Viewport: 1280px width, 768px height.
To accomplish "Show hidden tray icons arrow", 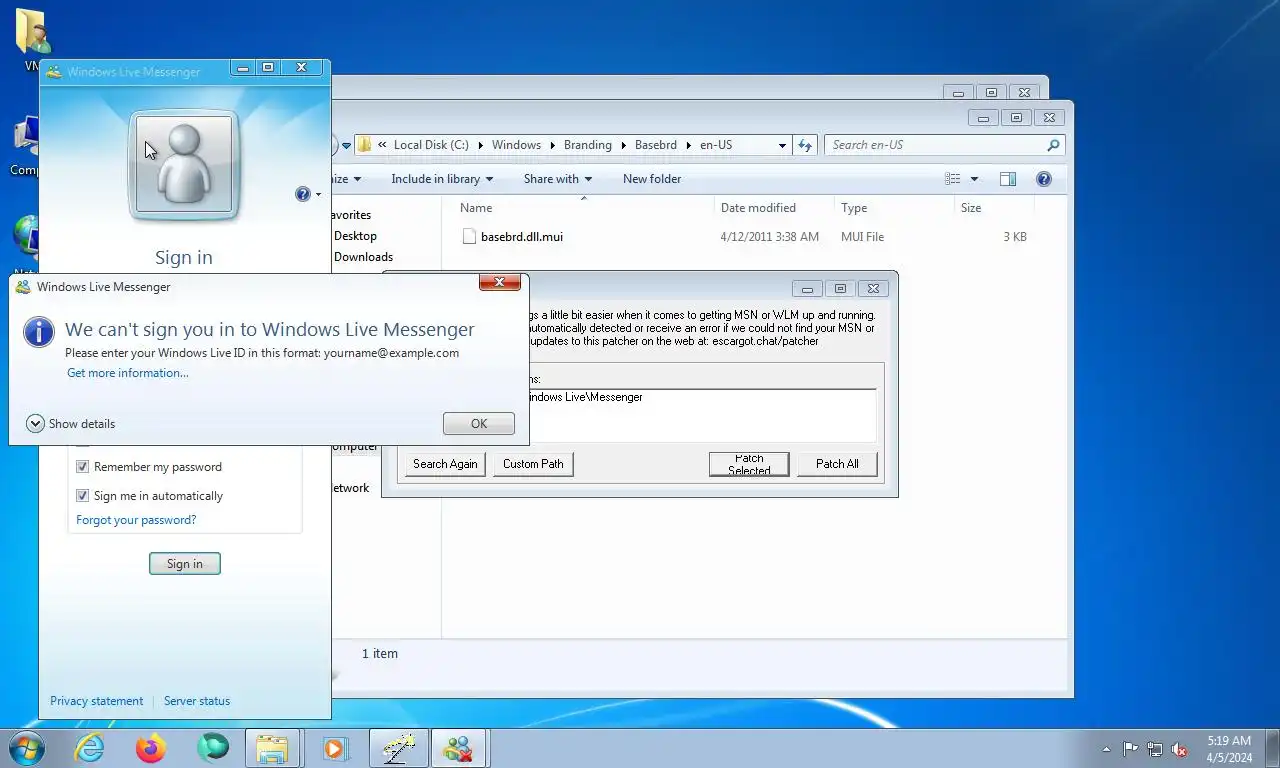I will [1106, 749].
